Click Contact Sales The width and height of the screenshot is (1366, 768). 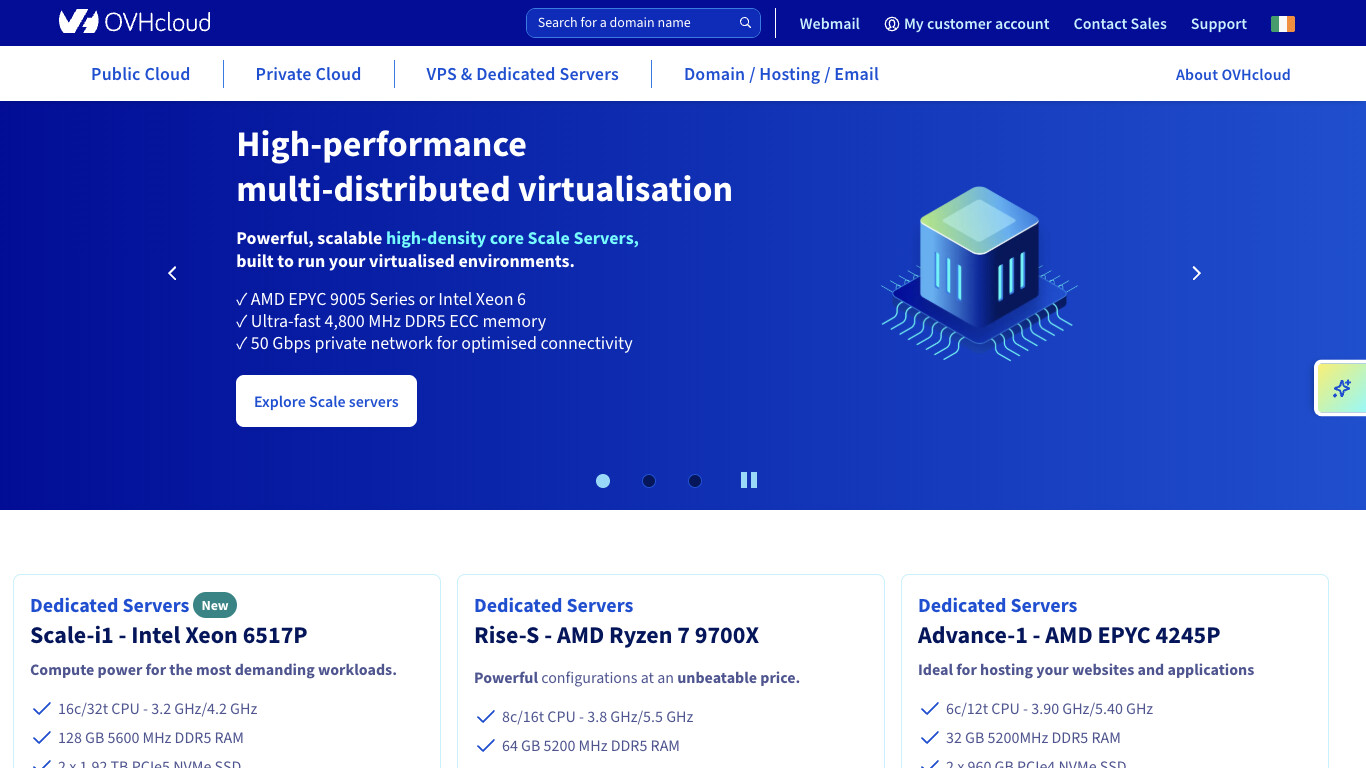coord(1120,24)
